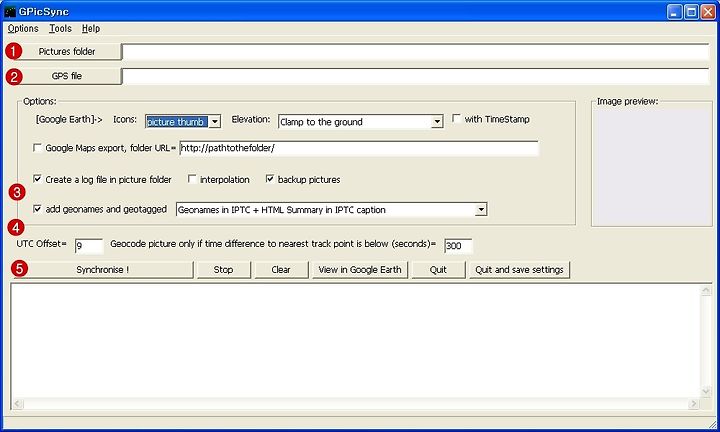
Task: Click the GPicSync title bar app icon
Action: pos(10,11)
